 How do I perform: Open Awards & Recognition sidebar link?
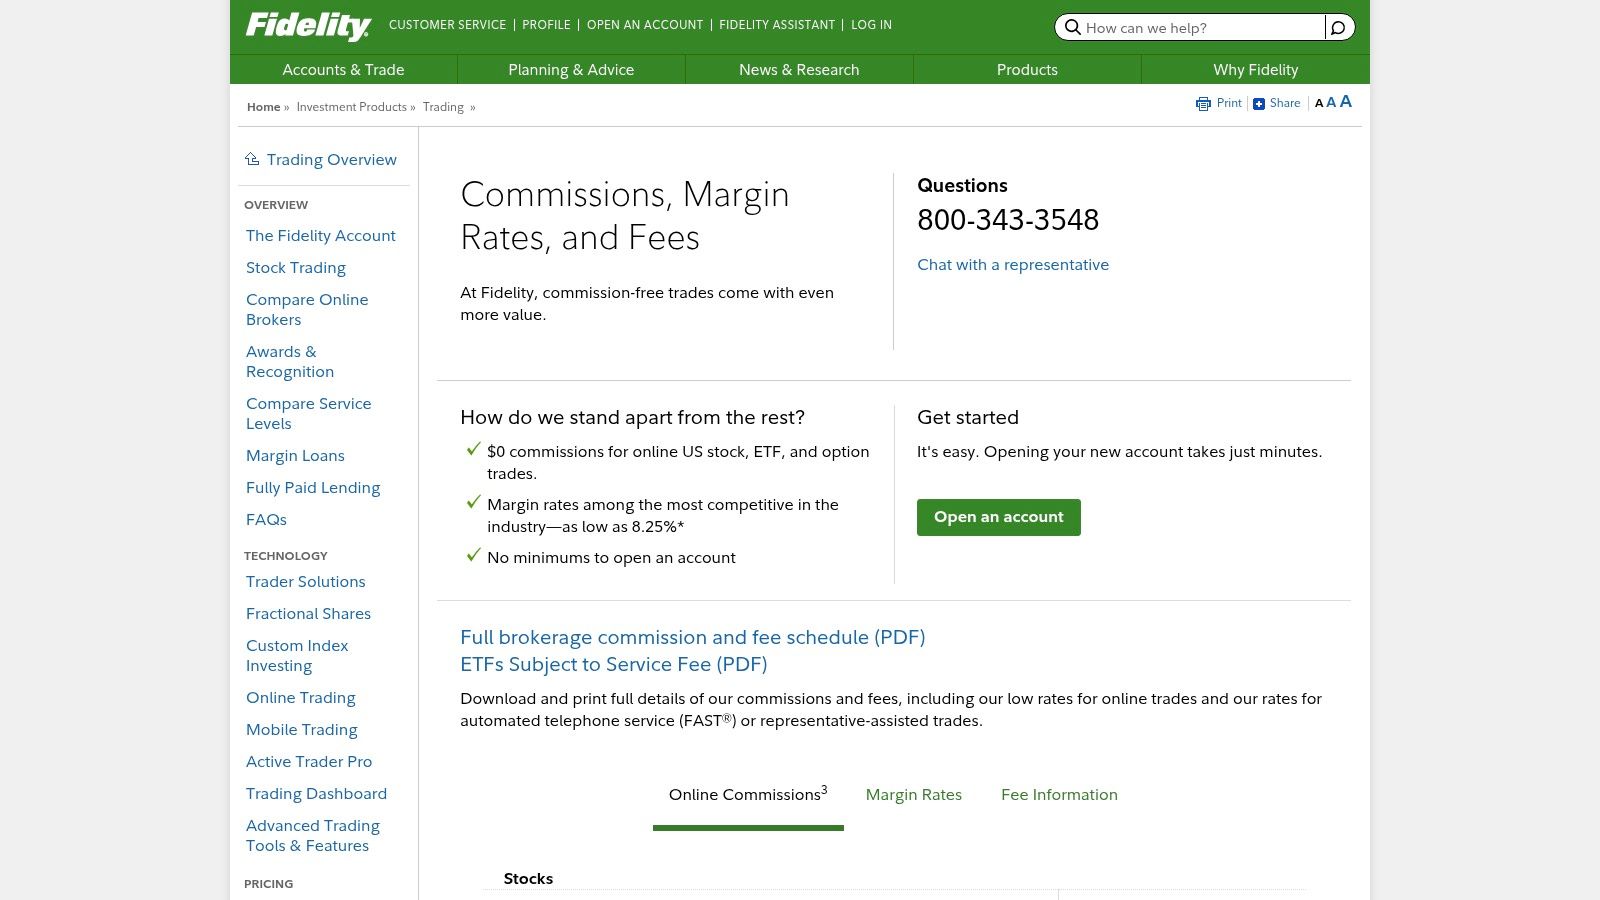290,361
